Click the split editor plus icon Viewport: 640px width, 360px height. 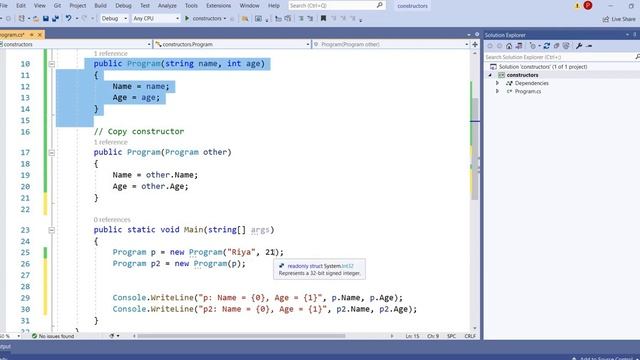[475, 44]
